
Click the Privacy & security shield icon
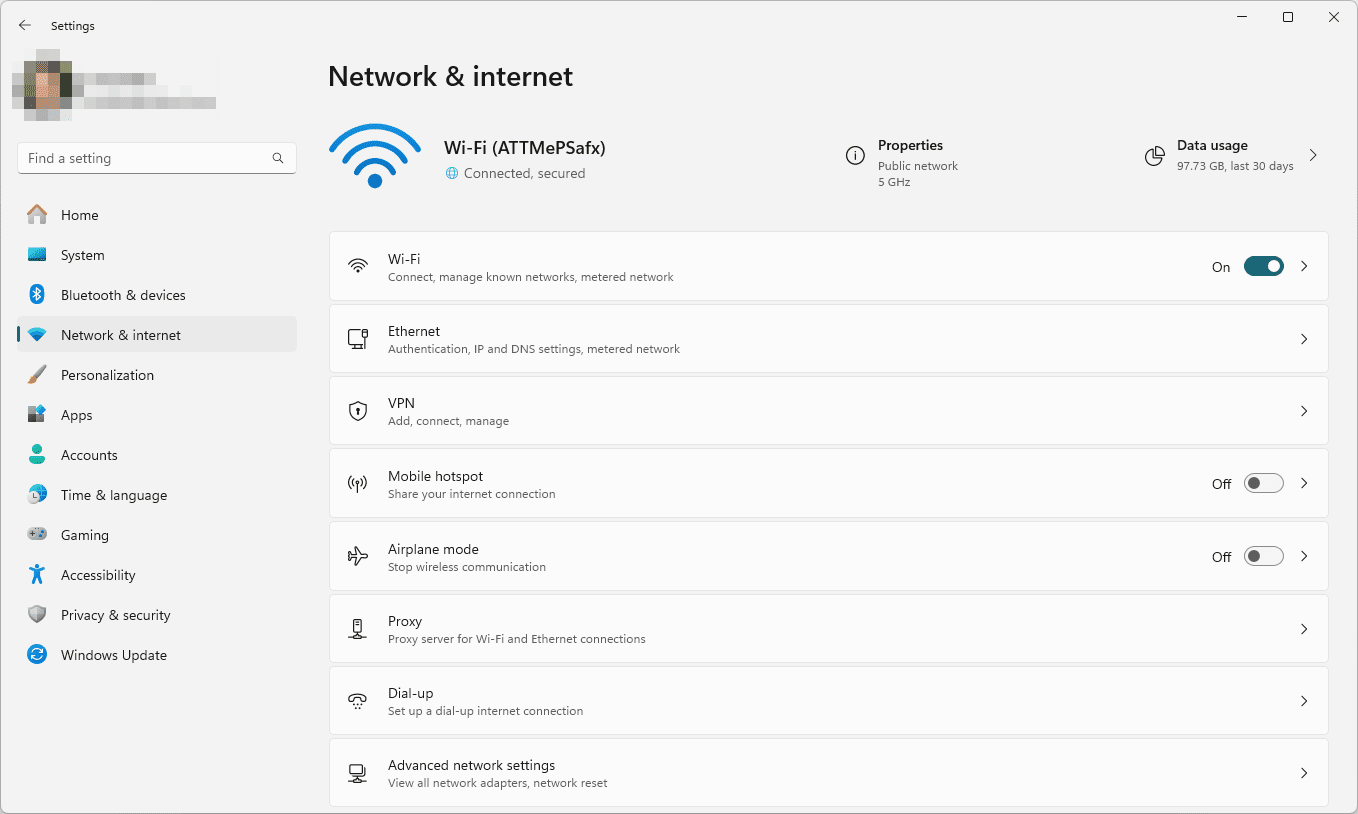coord(37,615)
